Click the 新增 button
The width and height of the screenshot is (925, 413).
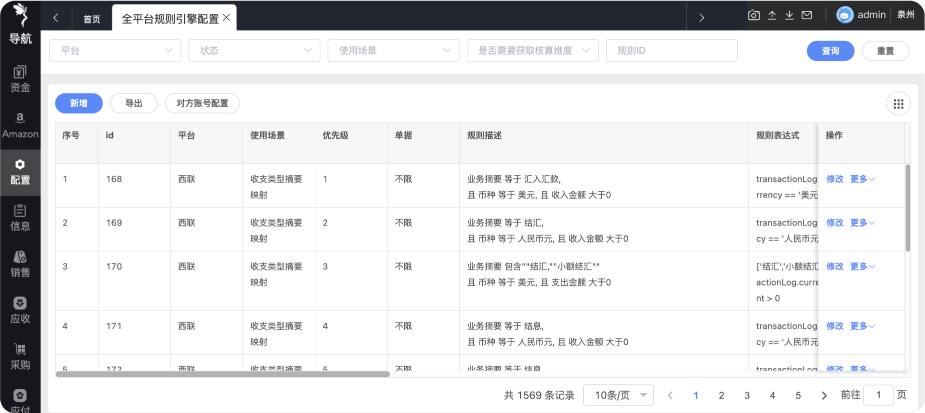click(78, 103)
